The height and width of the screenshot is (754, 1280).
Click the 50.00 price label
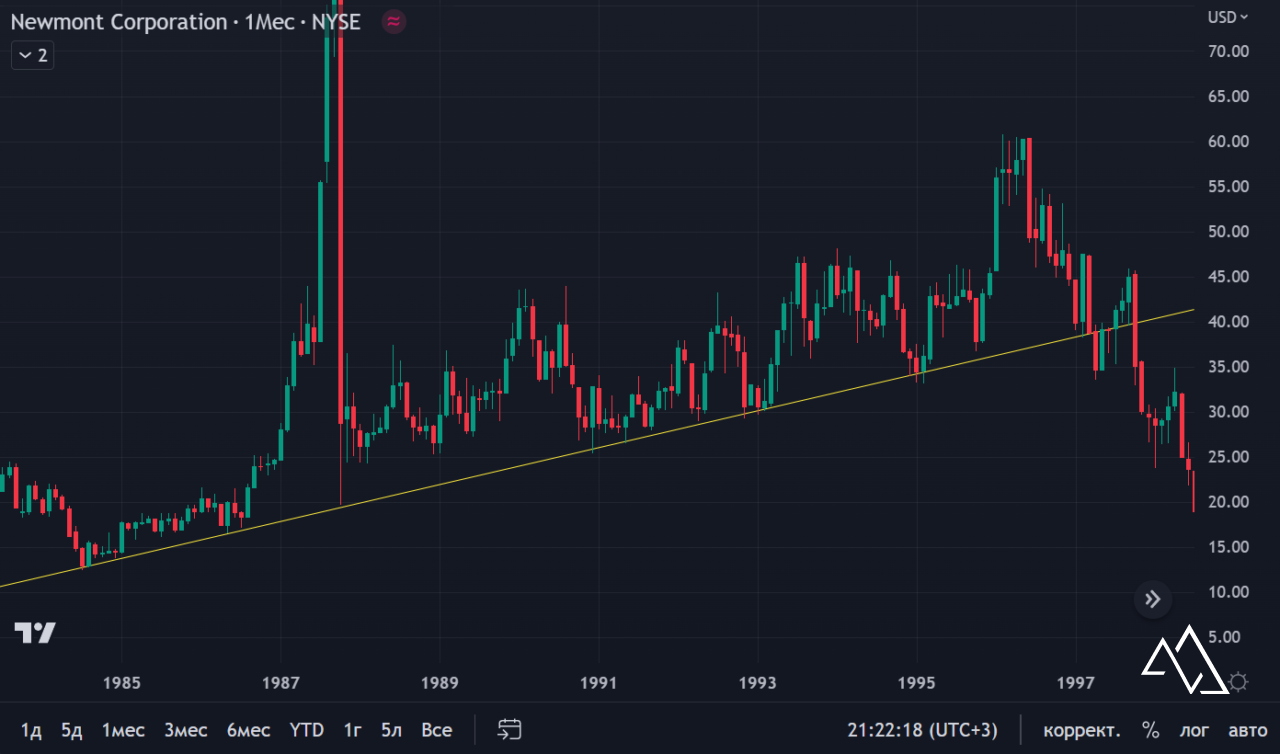pos(1228,231)
